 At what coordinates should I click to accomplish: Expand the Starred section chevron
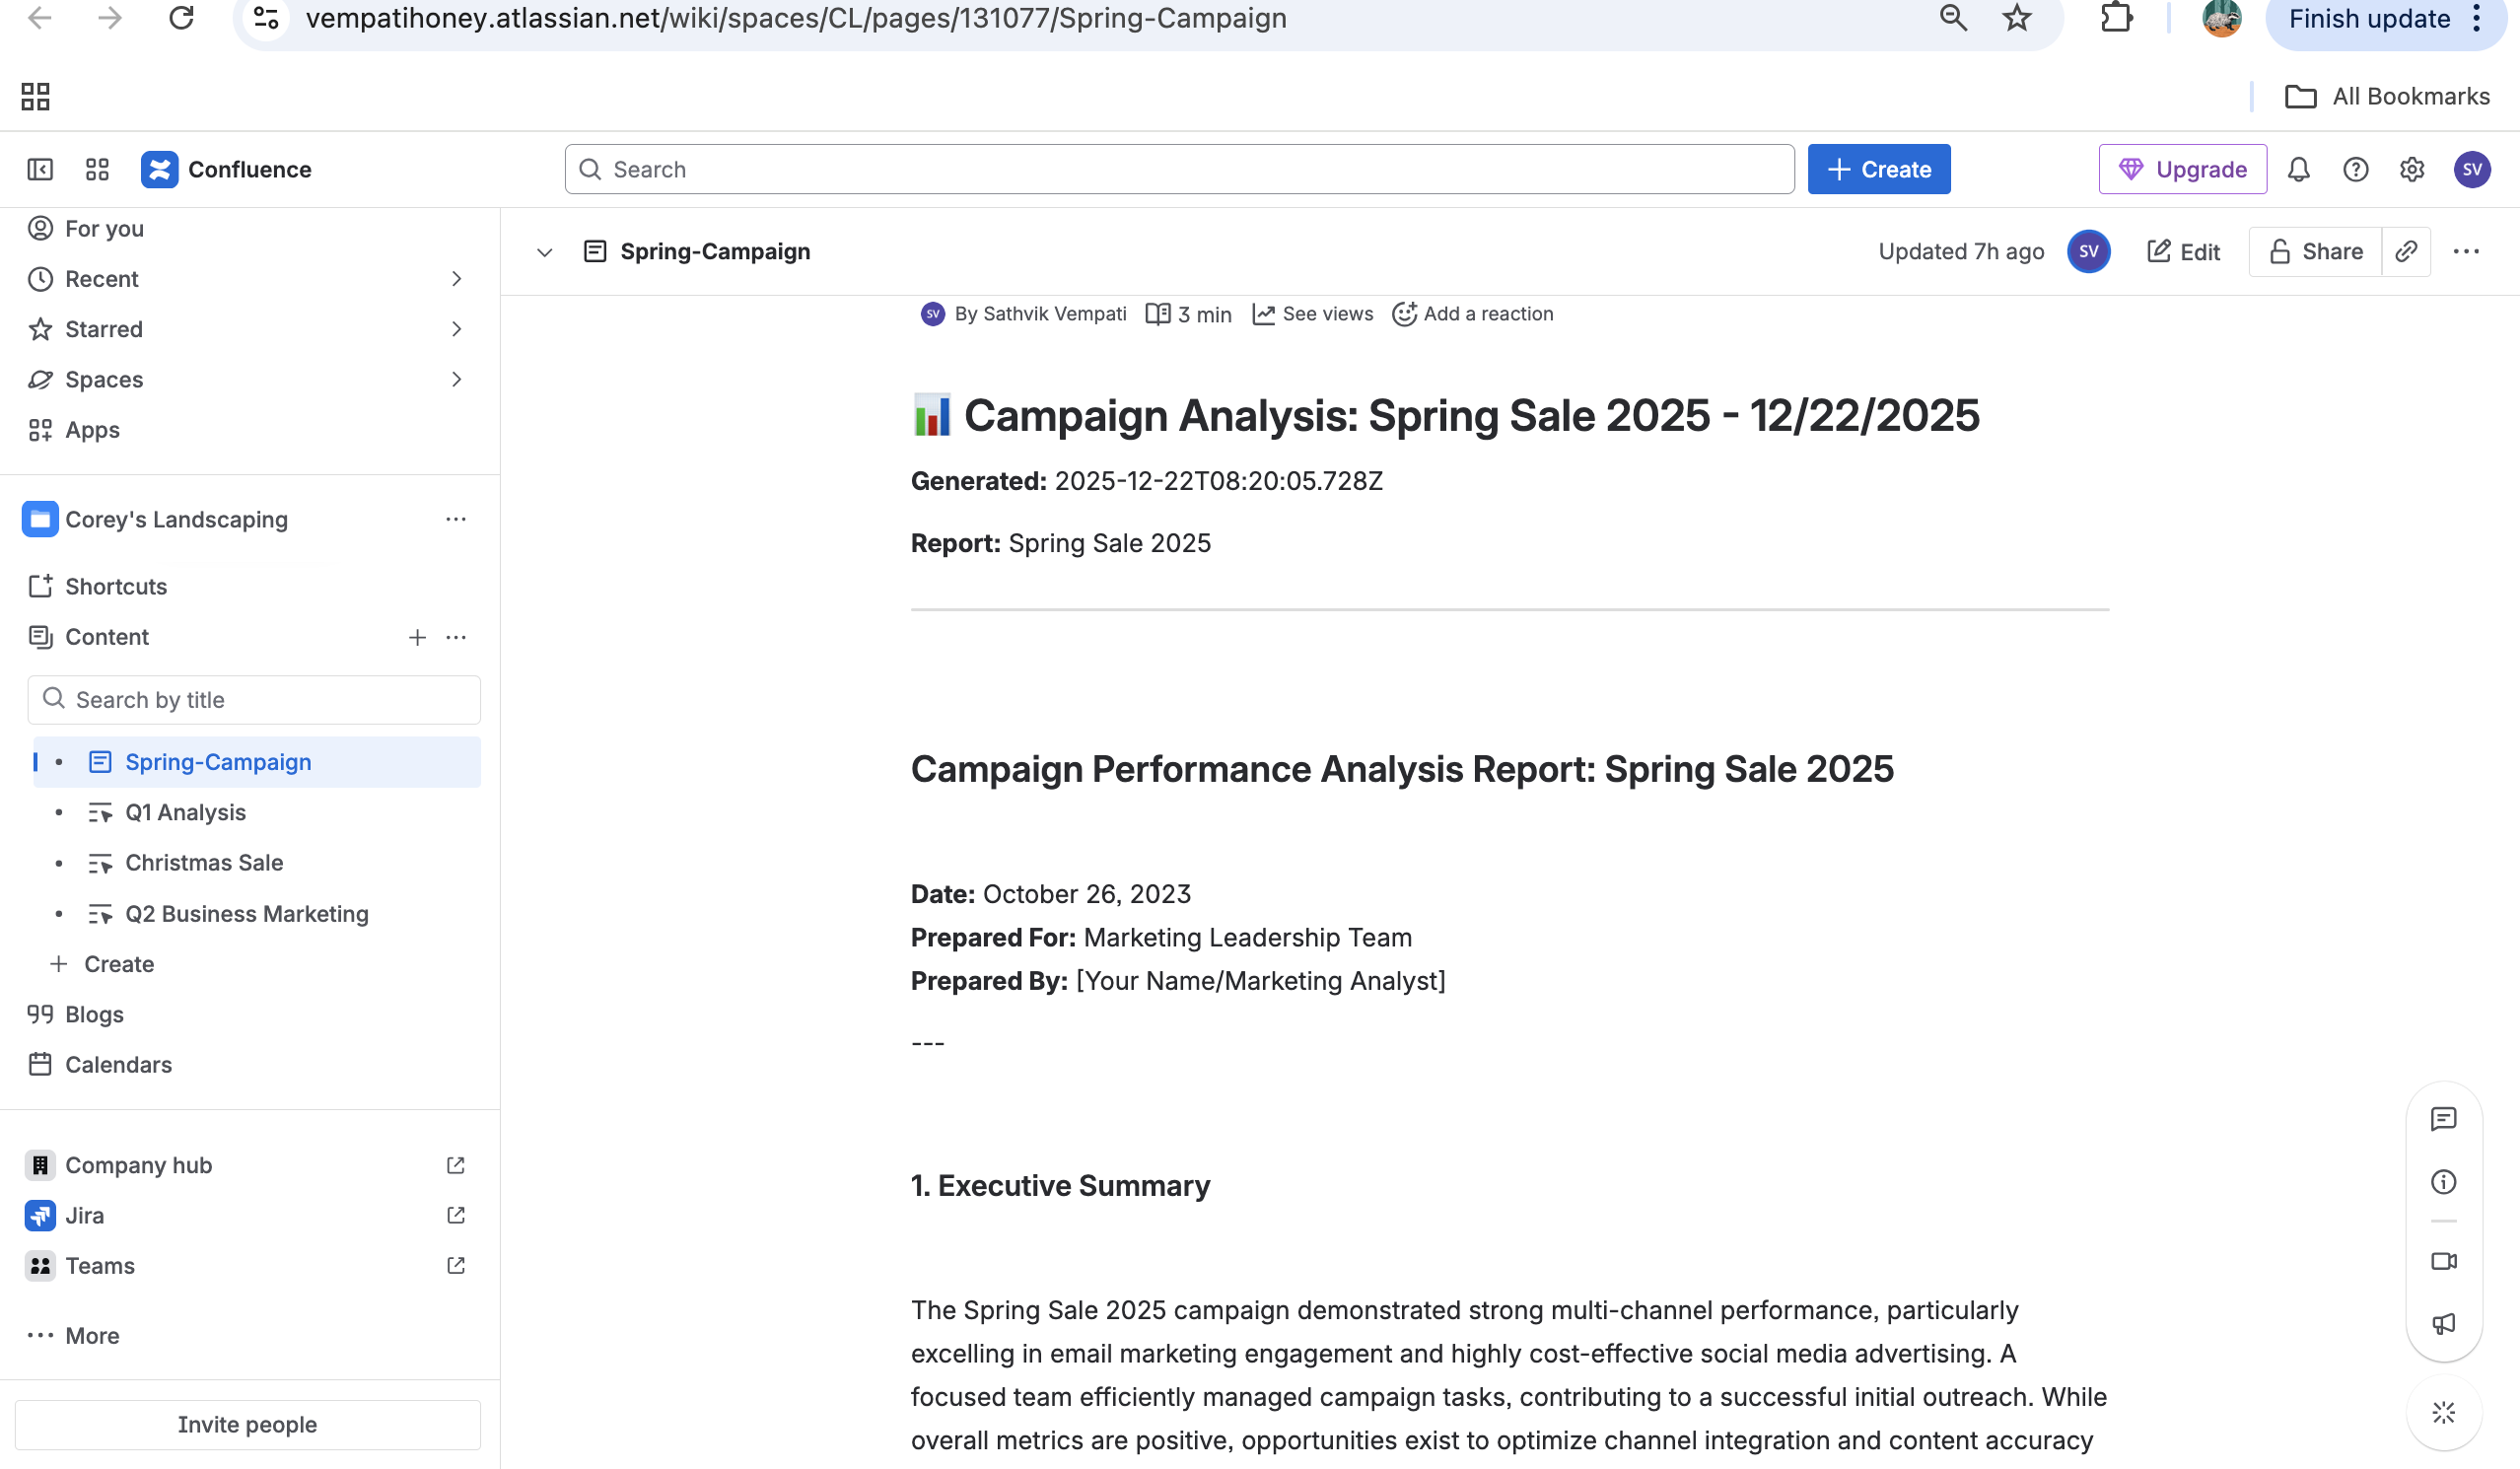(456, 329)
